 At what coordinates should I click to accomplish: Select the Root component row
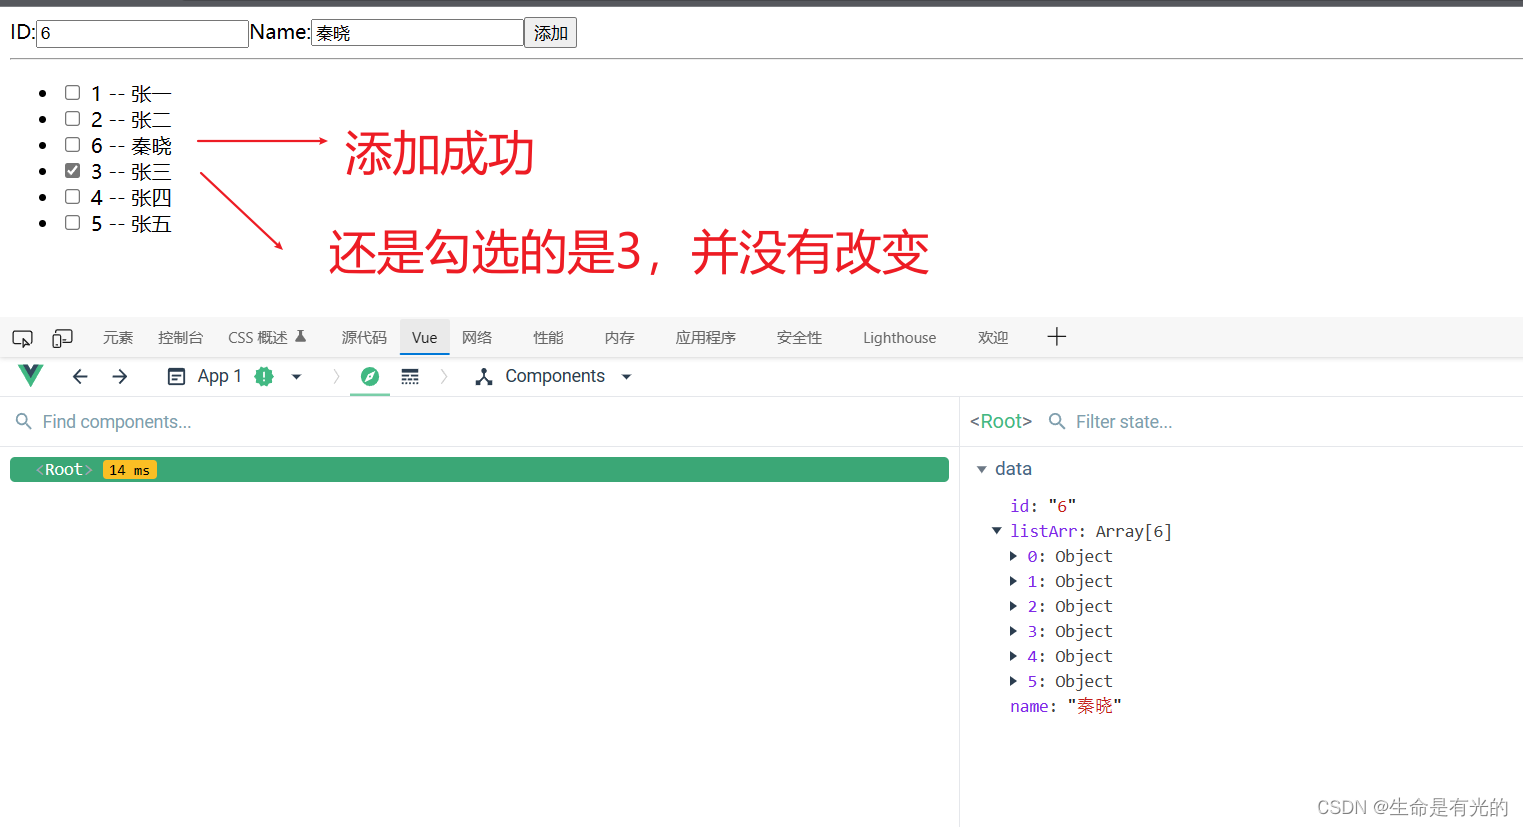point(479,470)
